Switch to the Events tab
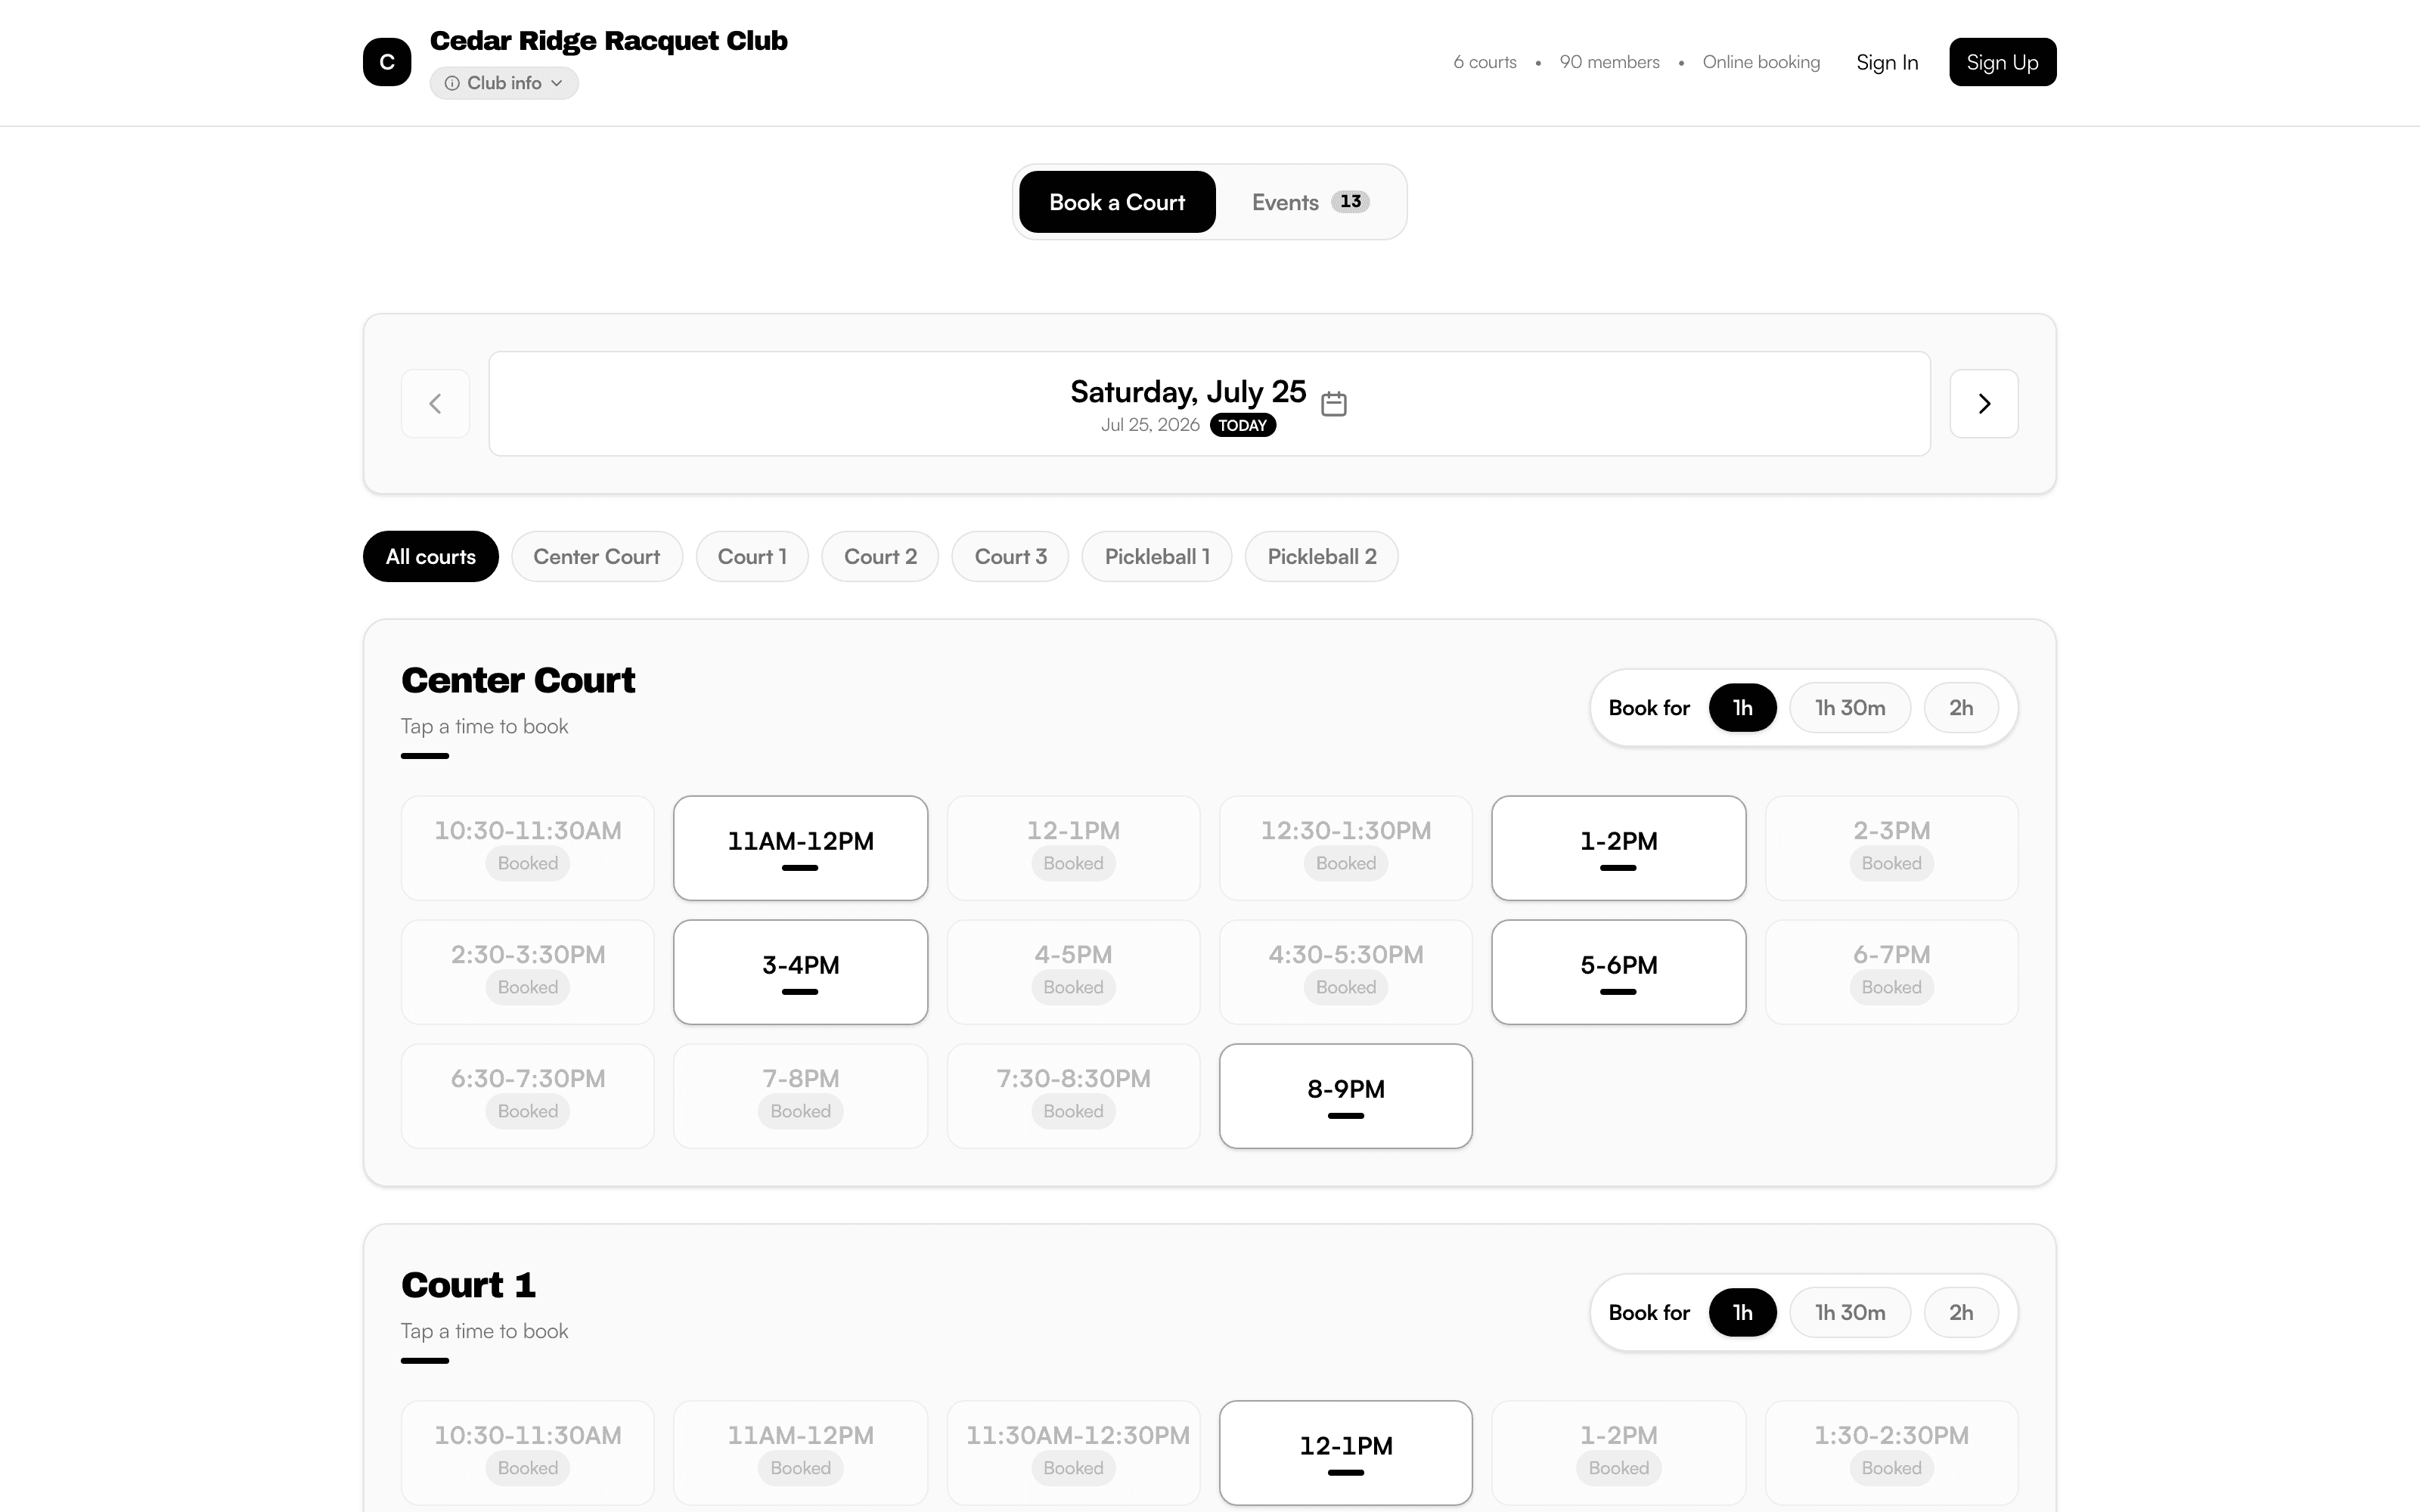The image size is (2420, 1512). click(1310, 202)
